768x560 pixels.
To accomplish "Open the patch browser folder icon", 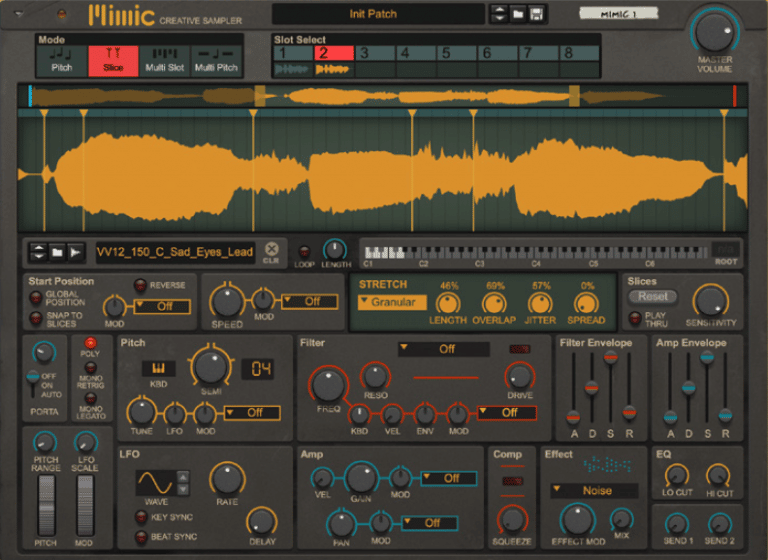I will [x=518, y=14].
